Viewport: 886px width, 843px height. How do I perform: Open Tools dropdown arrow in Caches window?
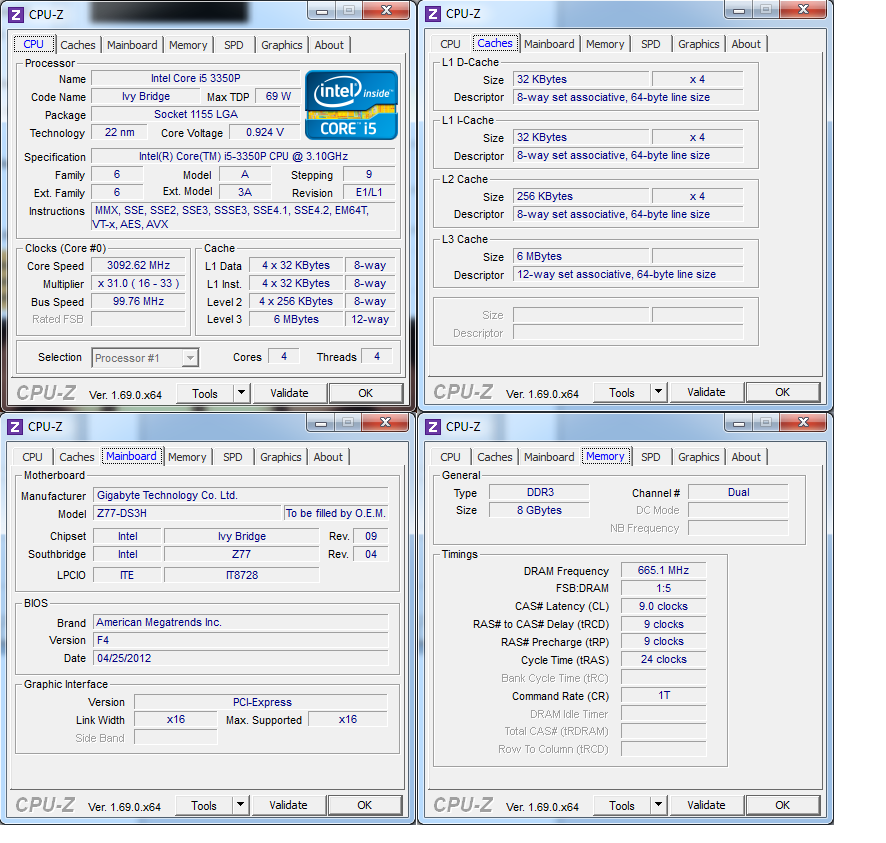658,392
